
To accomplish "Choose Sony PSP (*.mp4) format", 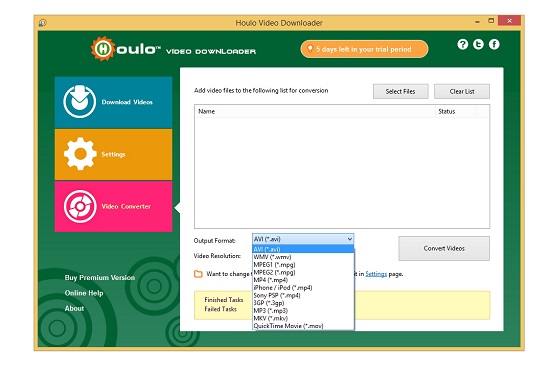I will (x=303, y=295).
